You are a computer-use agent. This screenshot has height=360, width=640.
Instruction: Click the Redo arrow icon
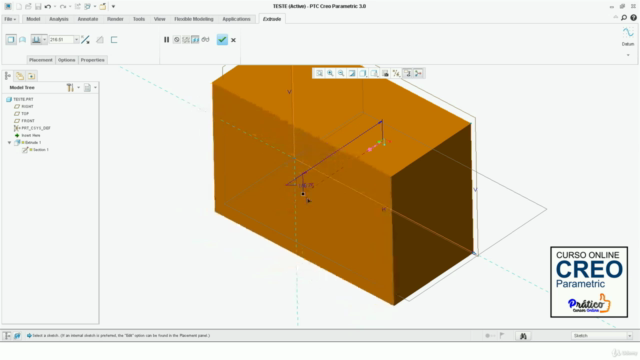pos(63,7)
